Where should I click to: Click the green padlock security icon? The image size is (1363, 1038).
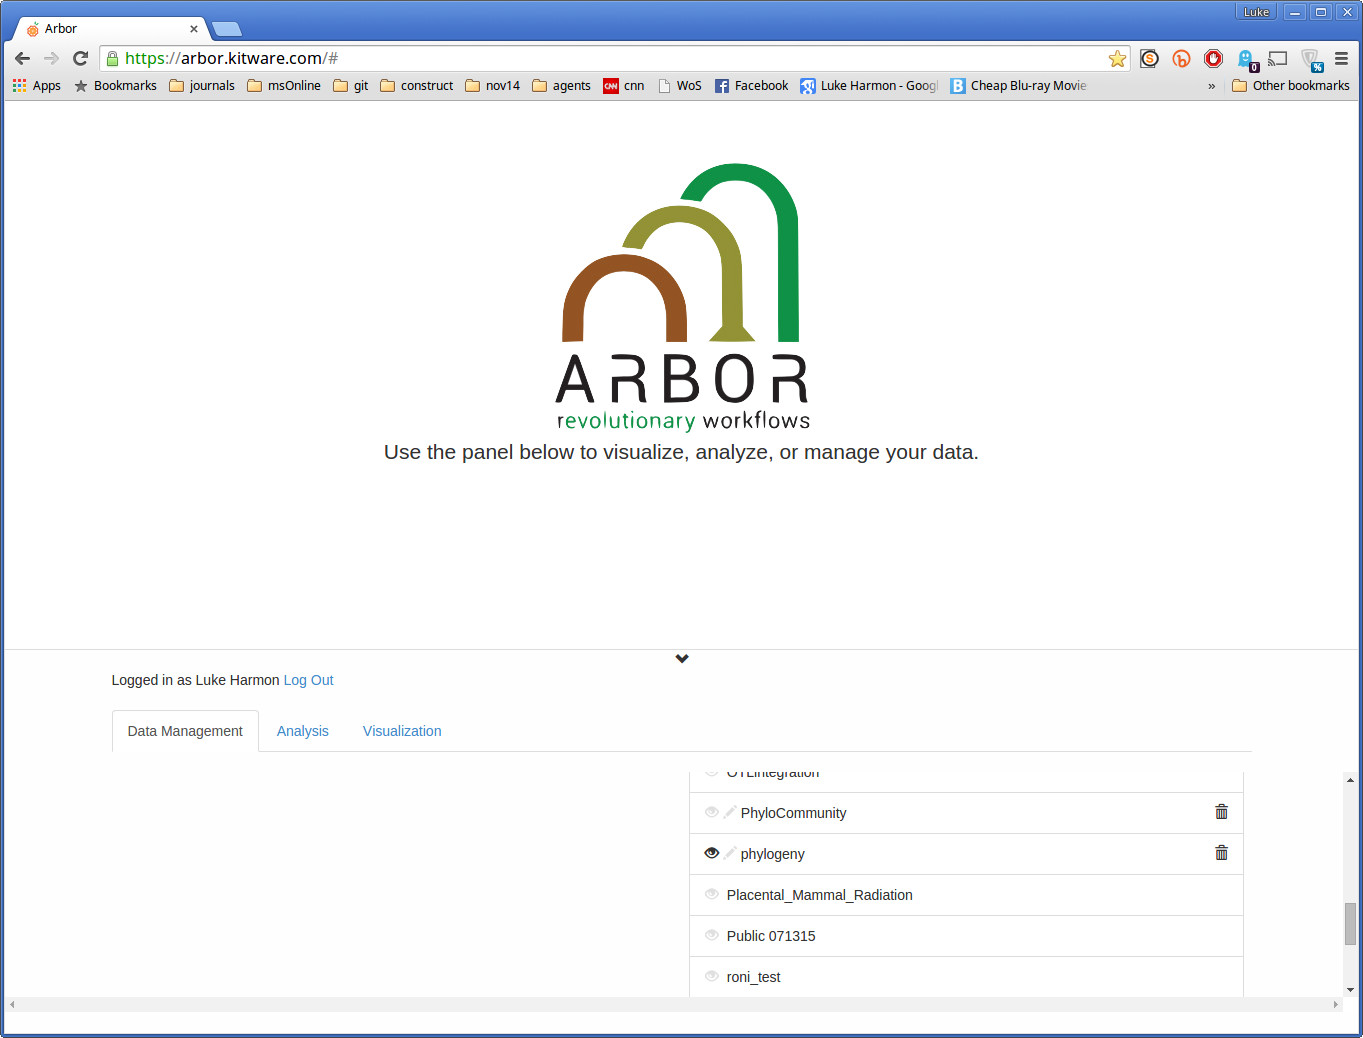tap(112, 58)
